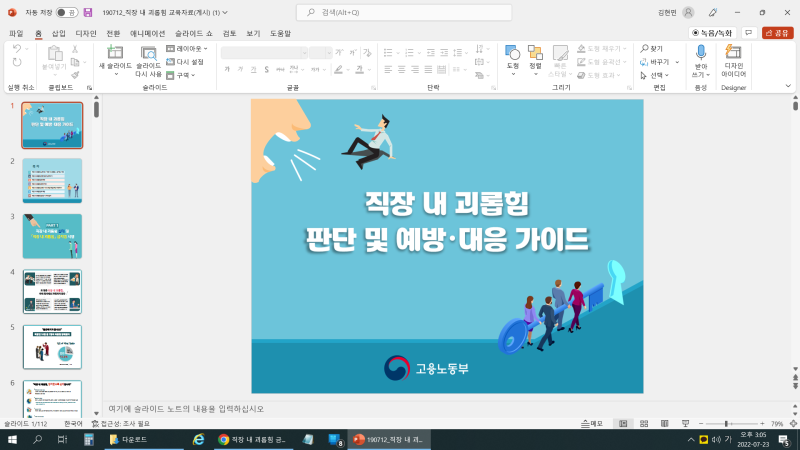800x450 pixels.
Task: Click the Designer ideas icon
Action: (733, 52)
